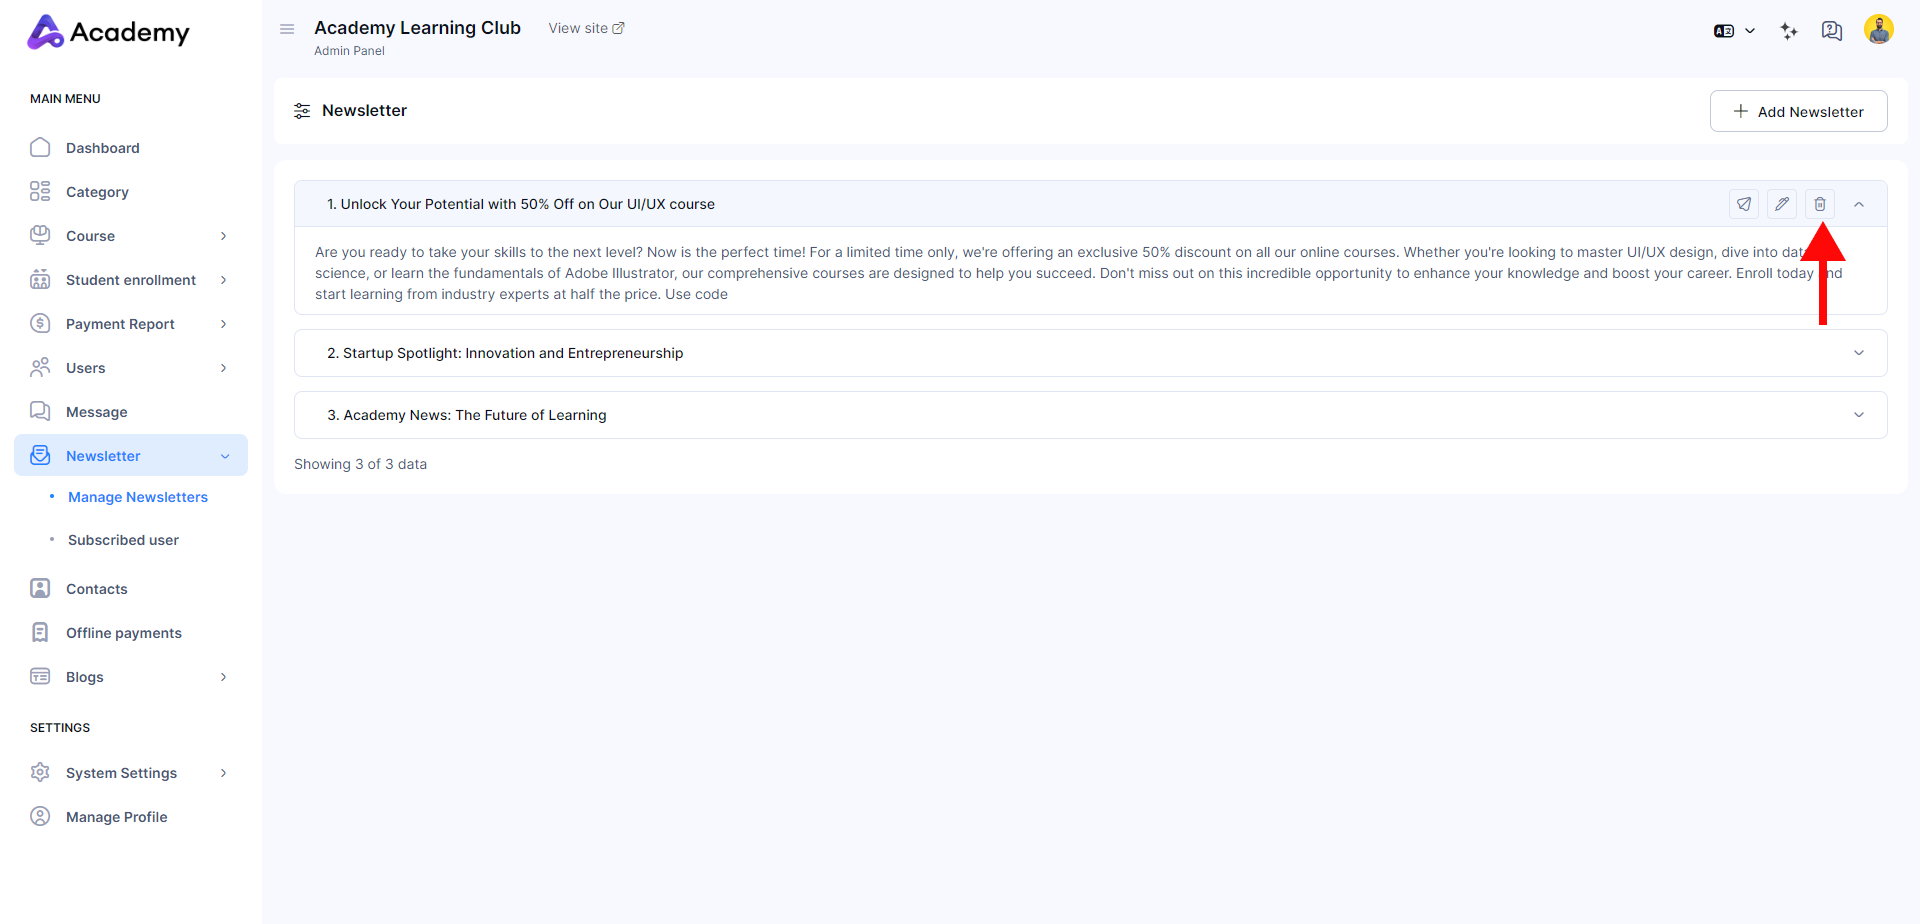The image size is (1920, 924).
Task: Open Manage Newsletters submenu item
Action: coord(138,497)
